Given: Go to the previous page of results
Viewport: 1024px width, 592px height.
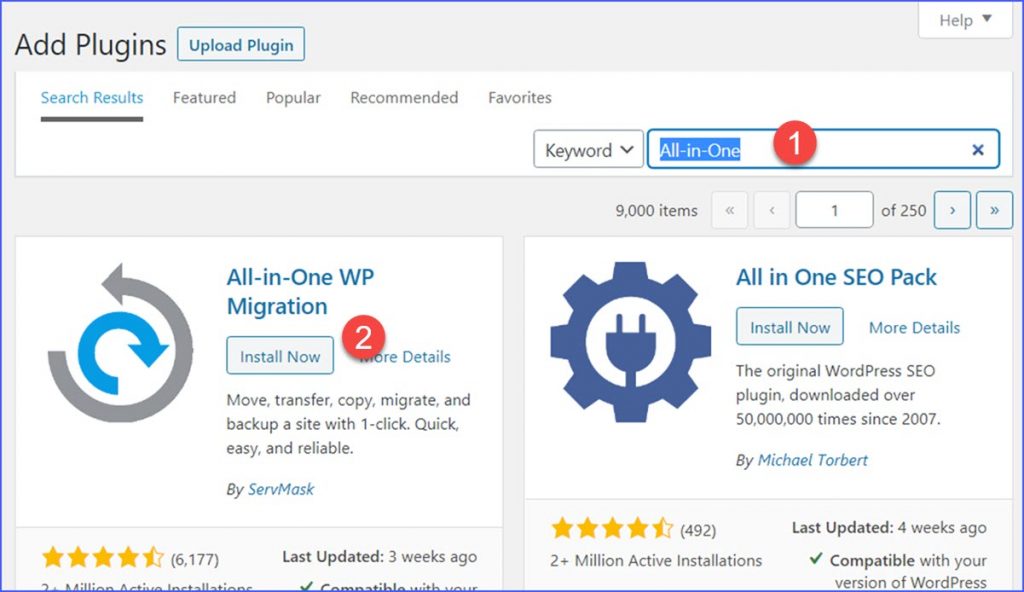Looking at the screenshot, I should click(x=772, y=210).
